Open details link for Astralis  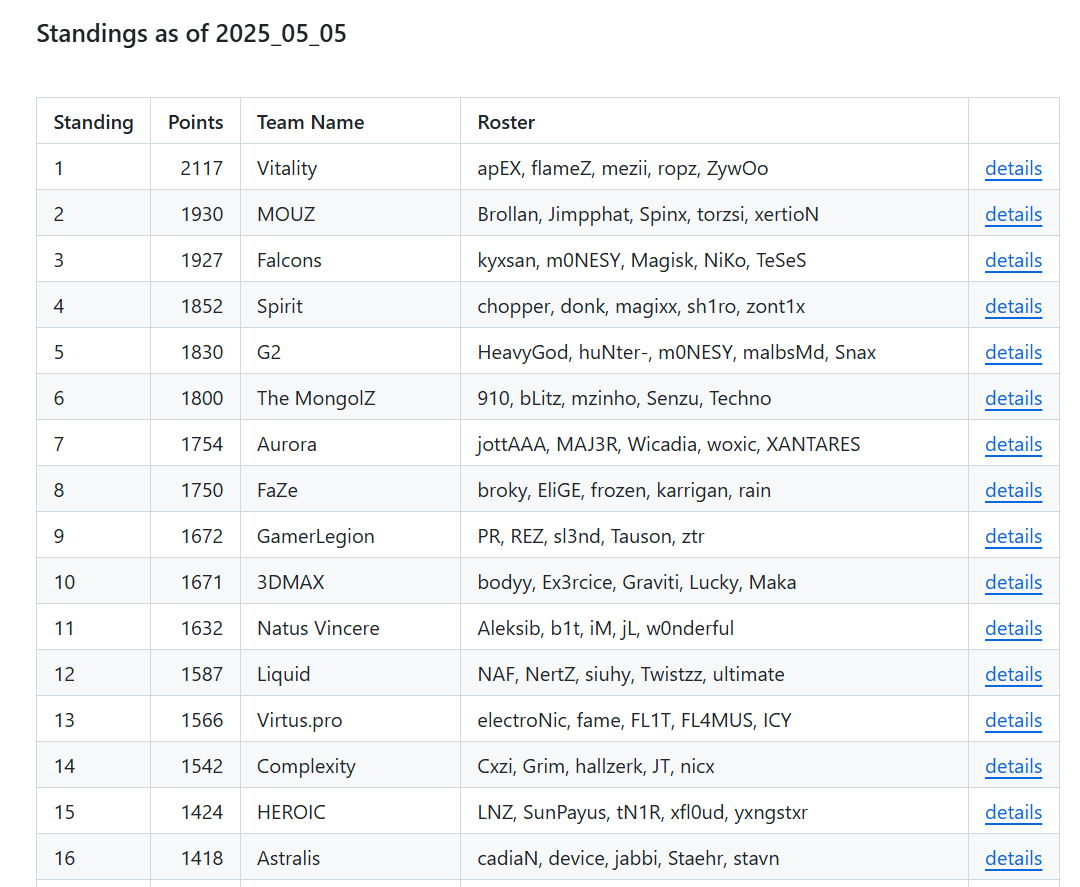coord(1013,858)
